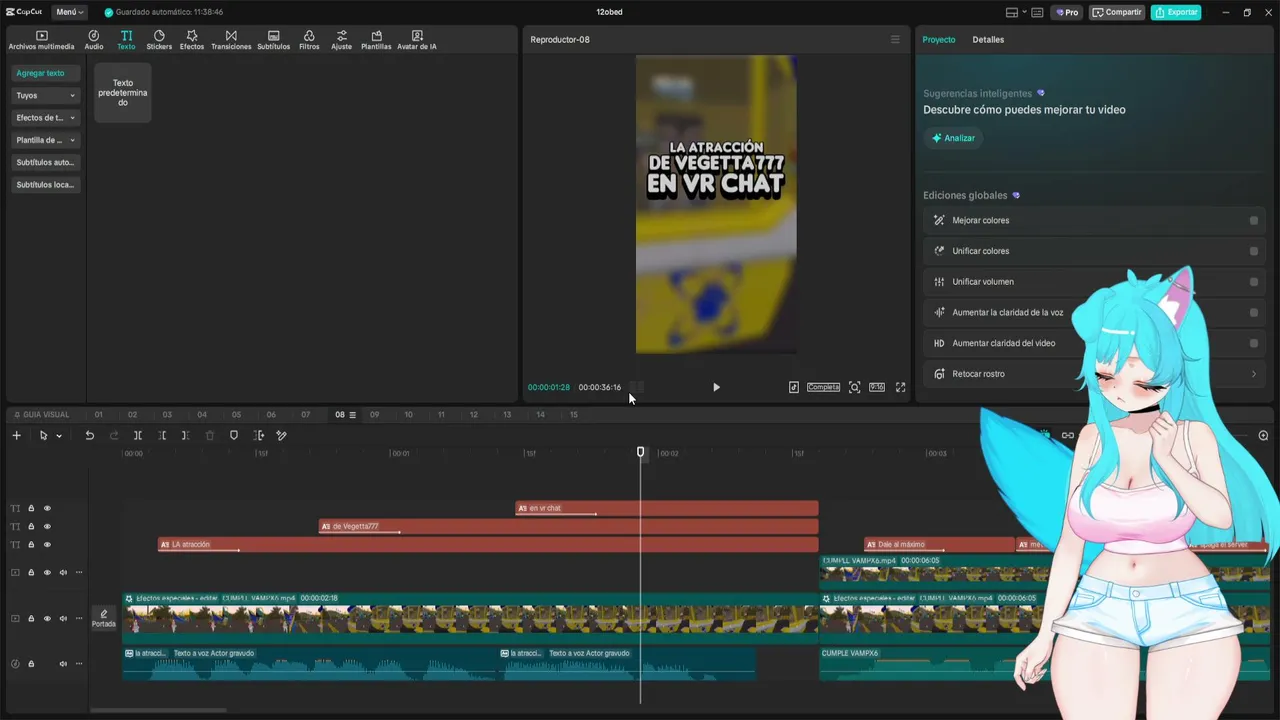Open the player's scan-frame preview icon
Viewport: 1280px width, 720px height.
854,387
